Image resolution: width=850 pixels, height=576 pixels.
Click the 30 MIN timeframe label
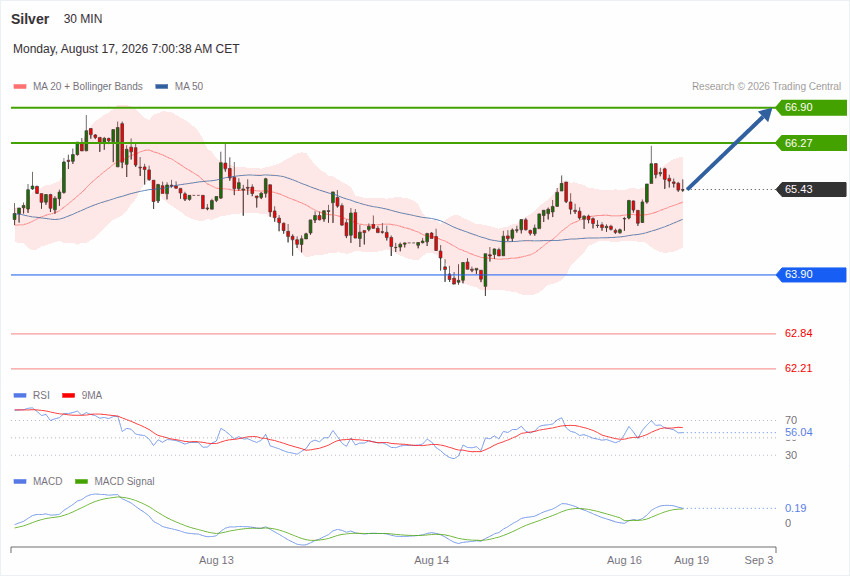coord(83,19)
